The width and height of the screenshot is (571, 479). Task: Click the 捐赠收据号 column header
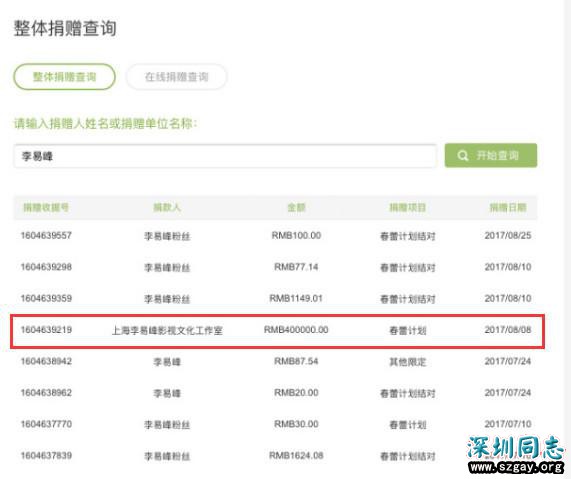[x=46, y=208]
